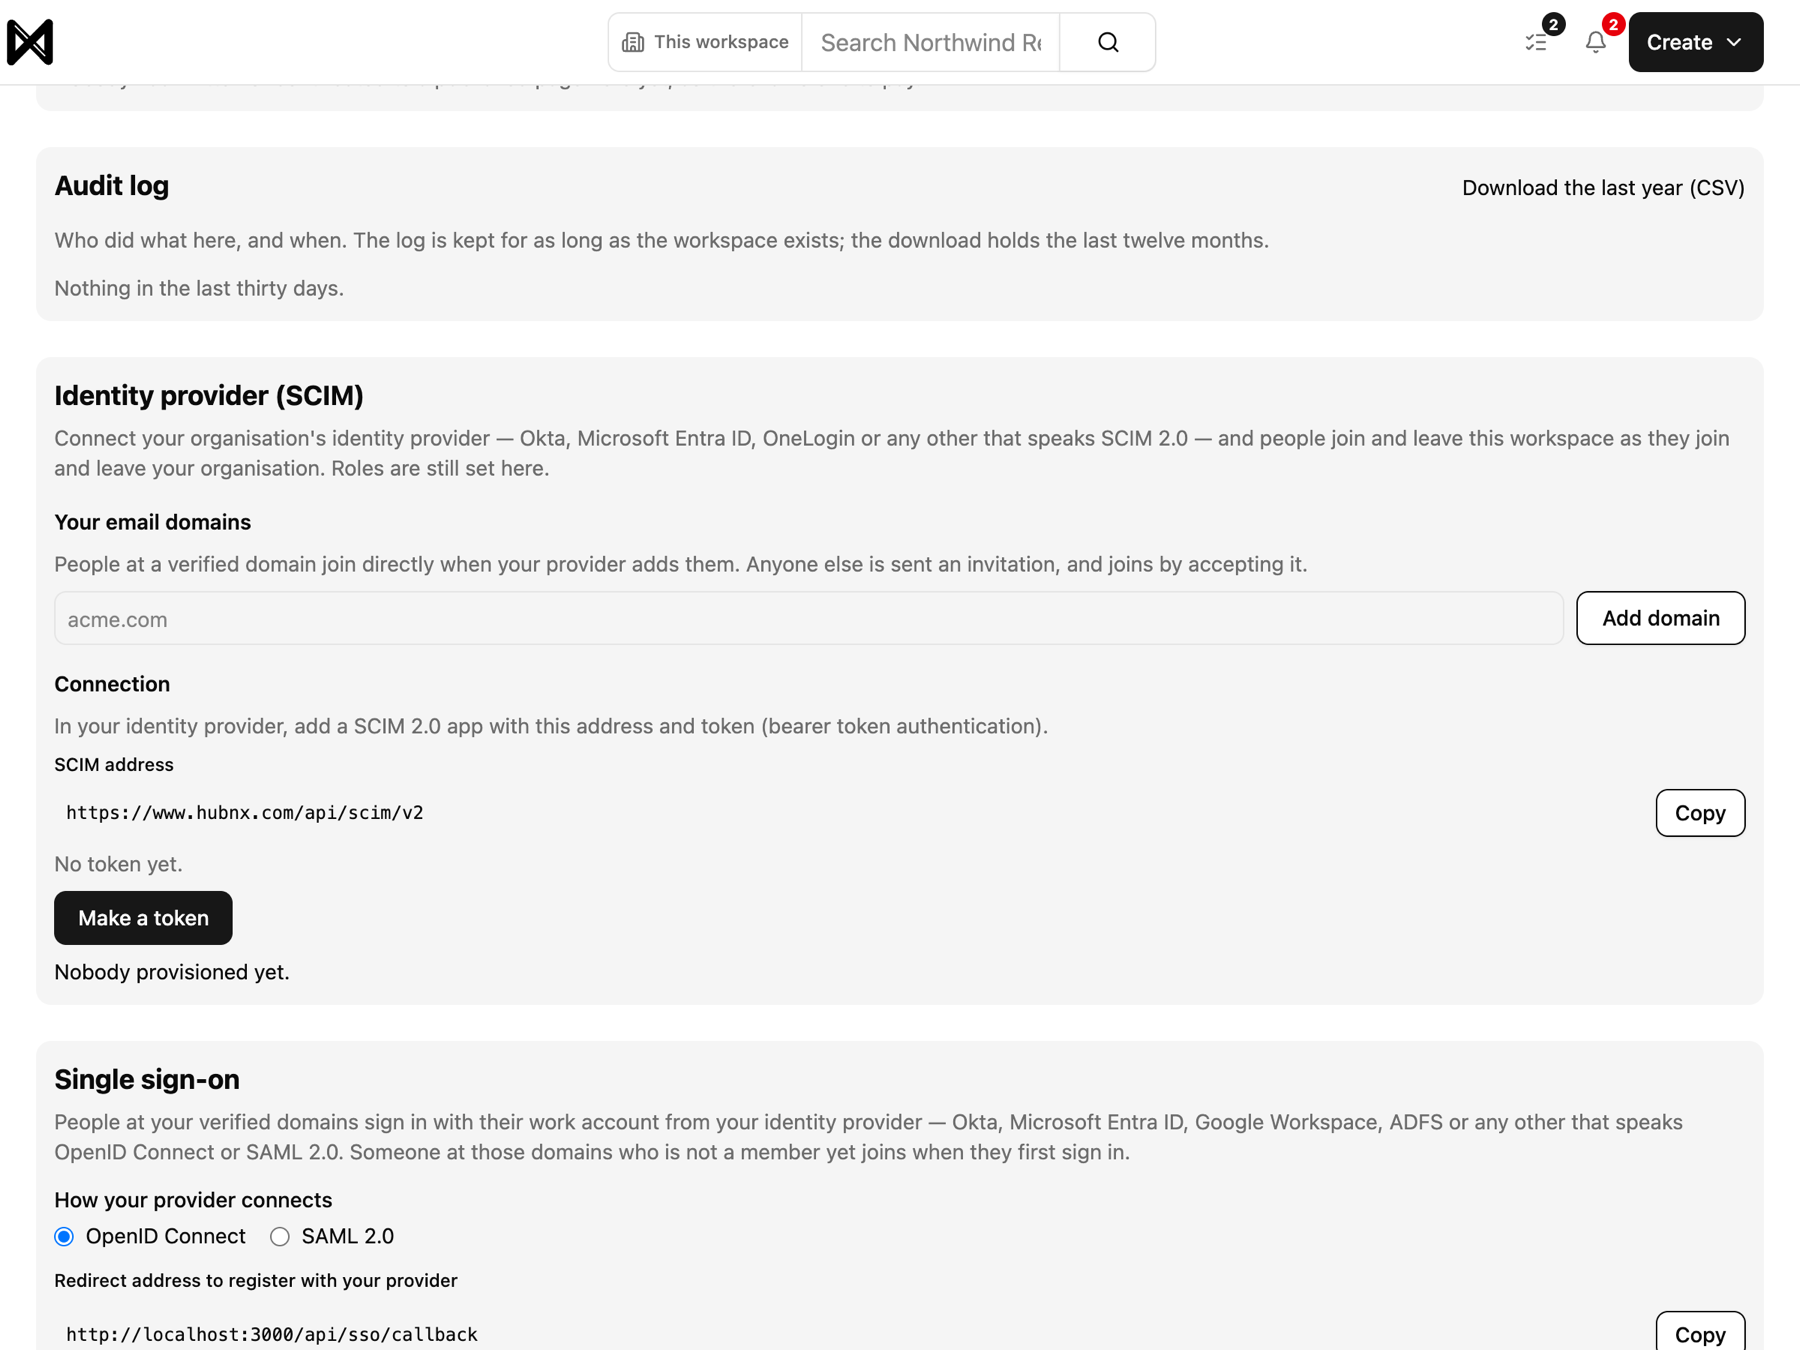Open the notifications bell

(x=1596, y=42)
